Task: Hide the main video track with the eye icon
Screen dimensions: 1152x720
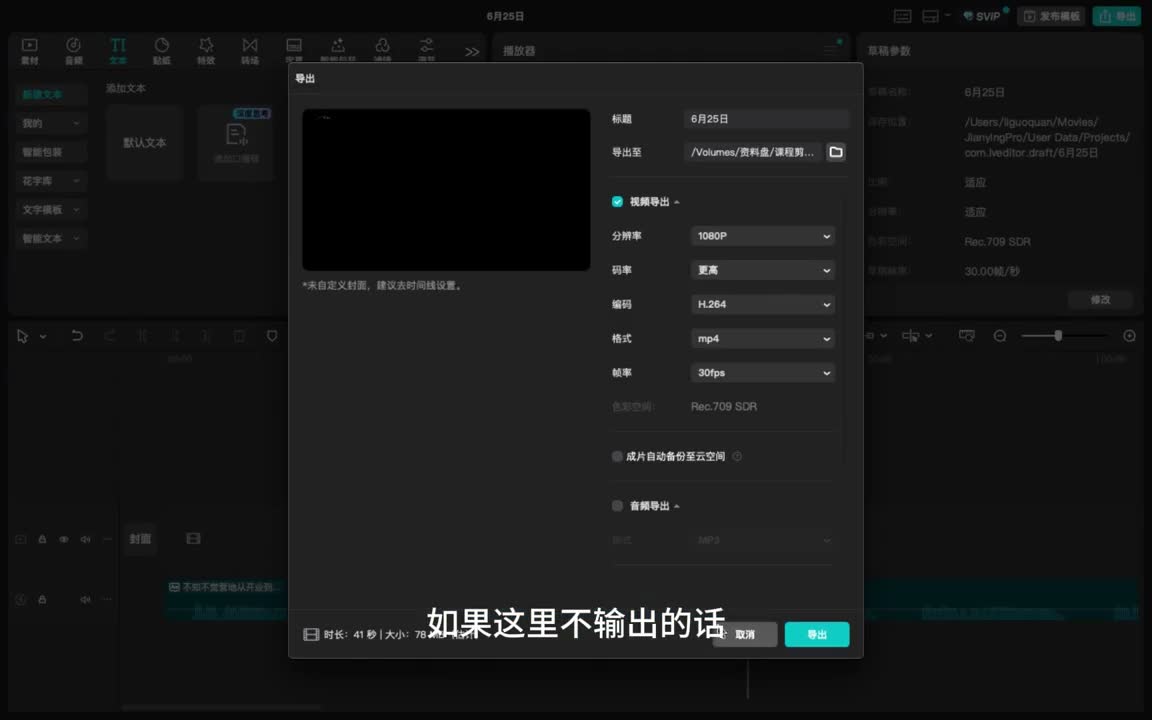Action: 64,539
